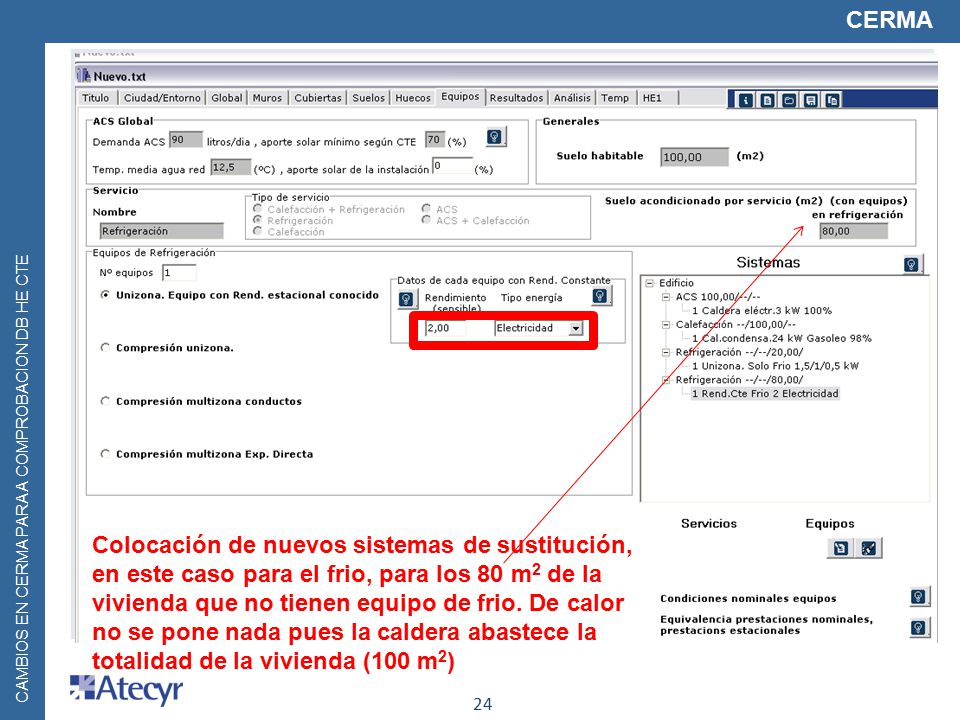Click the new document toolbar icon

click(x=767, y=100)
